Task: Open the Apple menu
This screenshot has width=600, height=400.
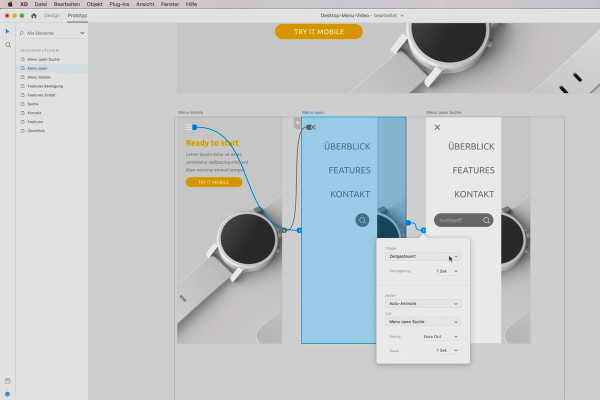Action: [x=10, y=4]
